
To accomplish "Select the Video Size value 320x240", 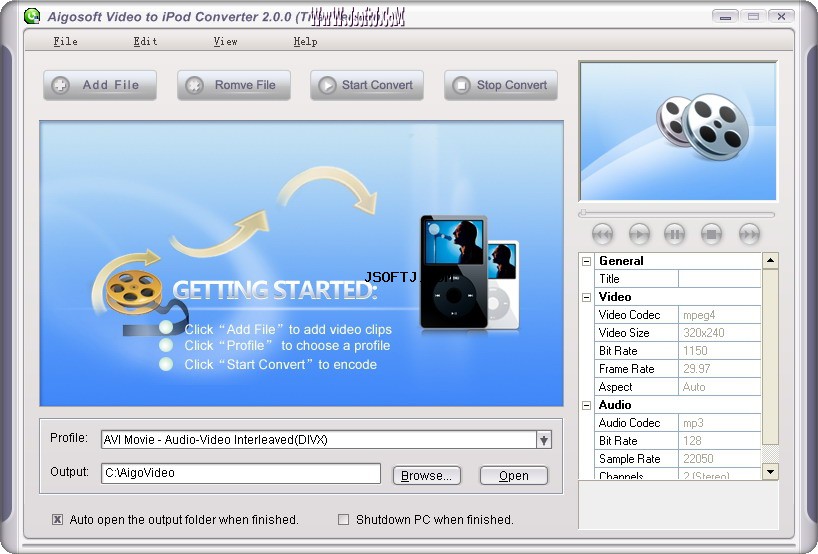I will pos(719,333).
